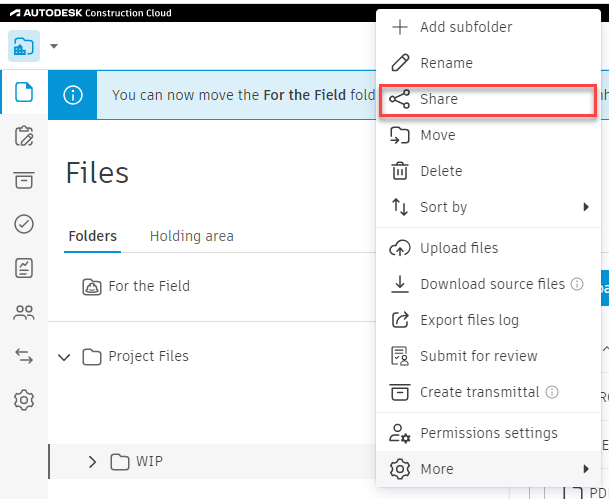Click info icon next to Create transmittal
This screenshot has height=499, width=609.
(552, 392)
